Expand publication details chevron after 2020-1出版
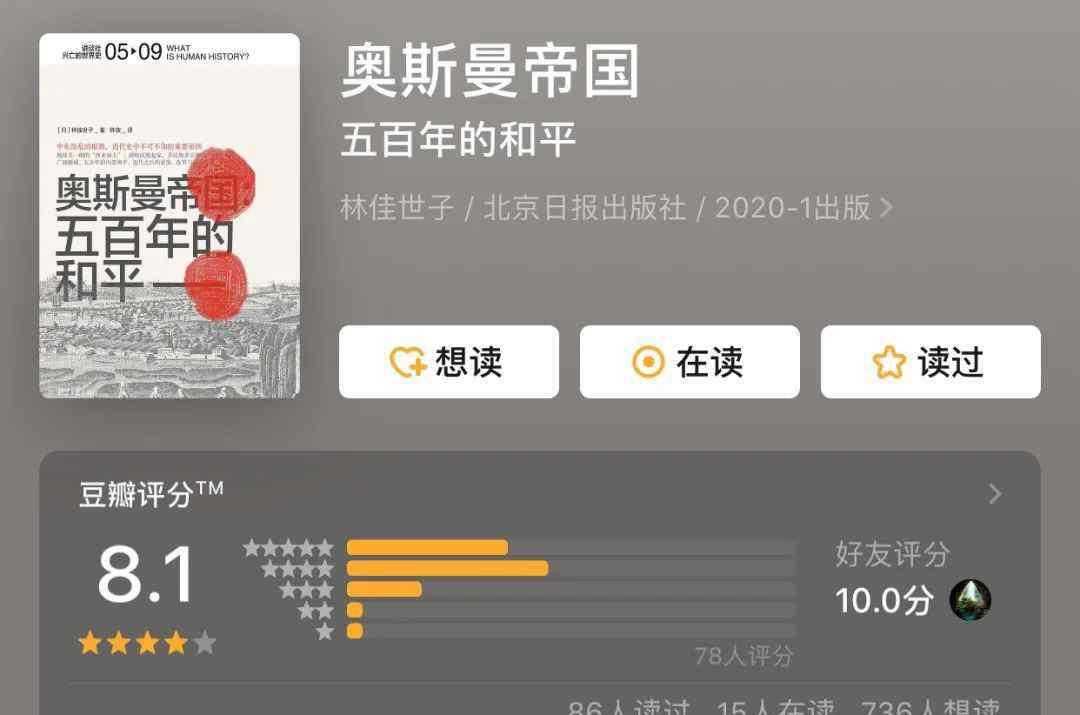This screenshot has height=715, width=1080. pos(886,207)
